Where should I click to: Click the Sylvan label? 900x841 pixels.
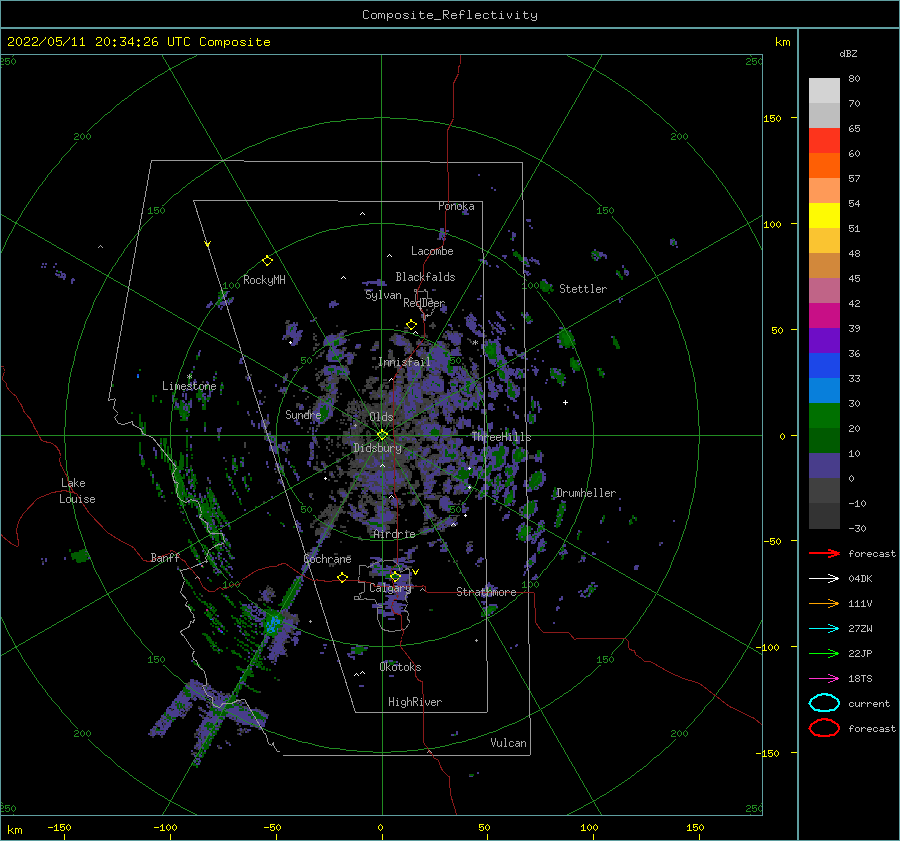[x=383, y=295]
